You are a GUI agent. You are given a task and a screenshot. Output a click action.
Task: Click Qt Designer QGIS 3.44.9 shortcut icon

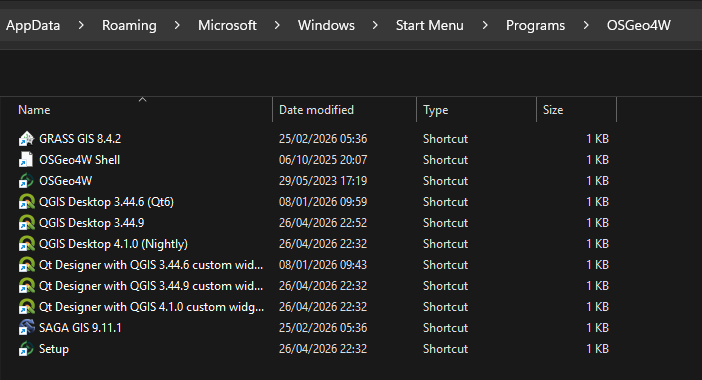click(26, 286)
